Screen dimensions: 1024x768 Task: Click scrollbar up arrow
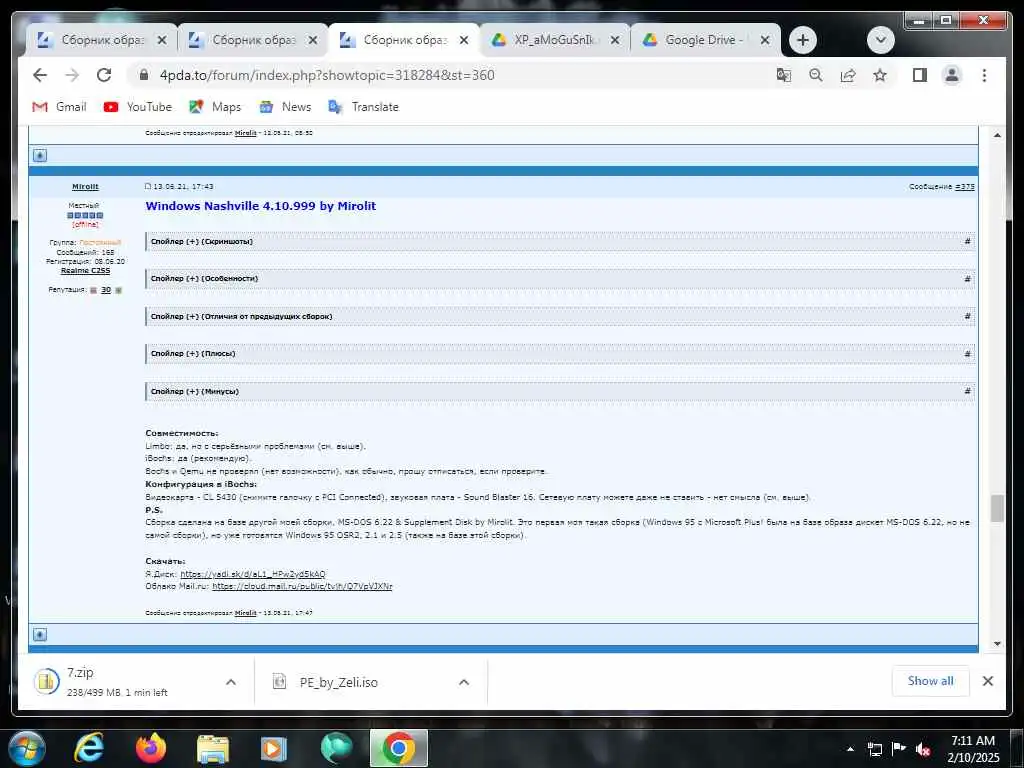(997, 135)
